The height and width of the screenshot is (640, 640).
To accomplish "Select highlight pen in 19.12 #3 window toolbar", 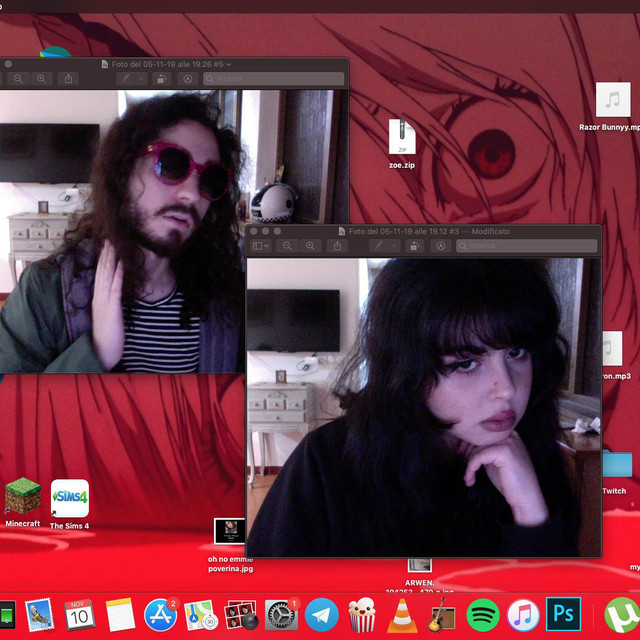I will pyautogui.click(x=379, y=245).
